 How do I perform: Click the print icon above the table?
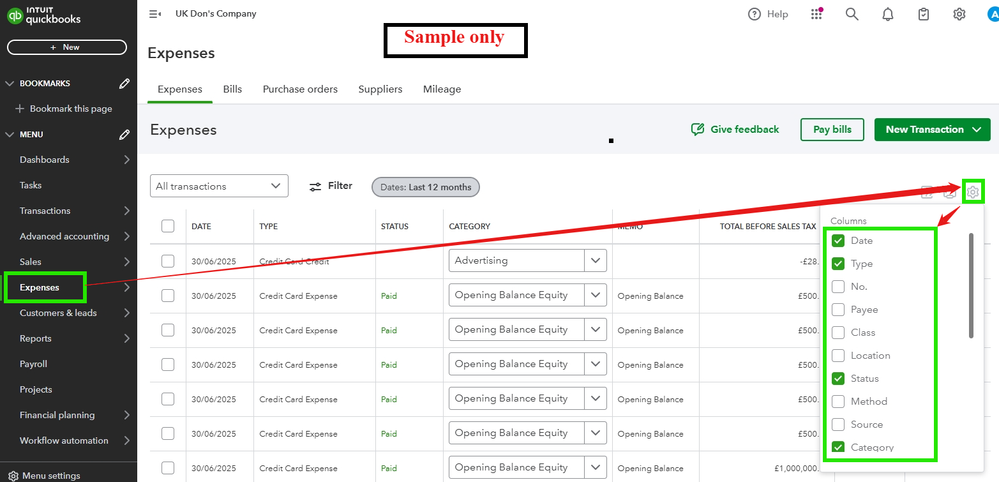click(x=949, y=192)
